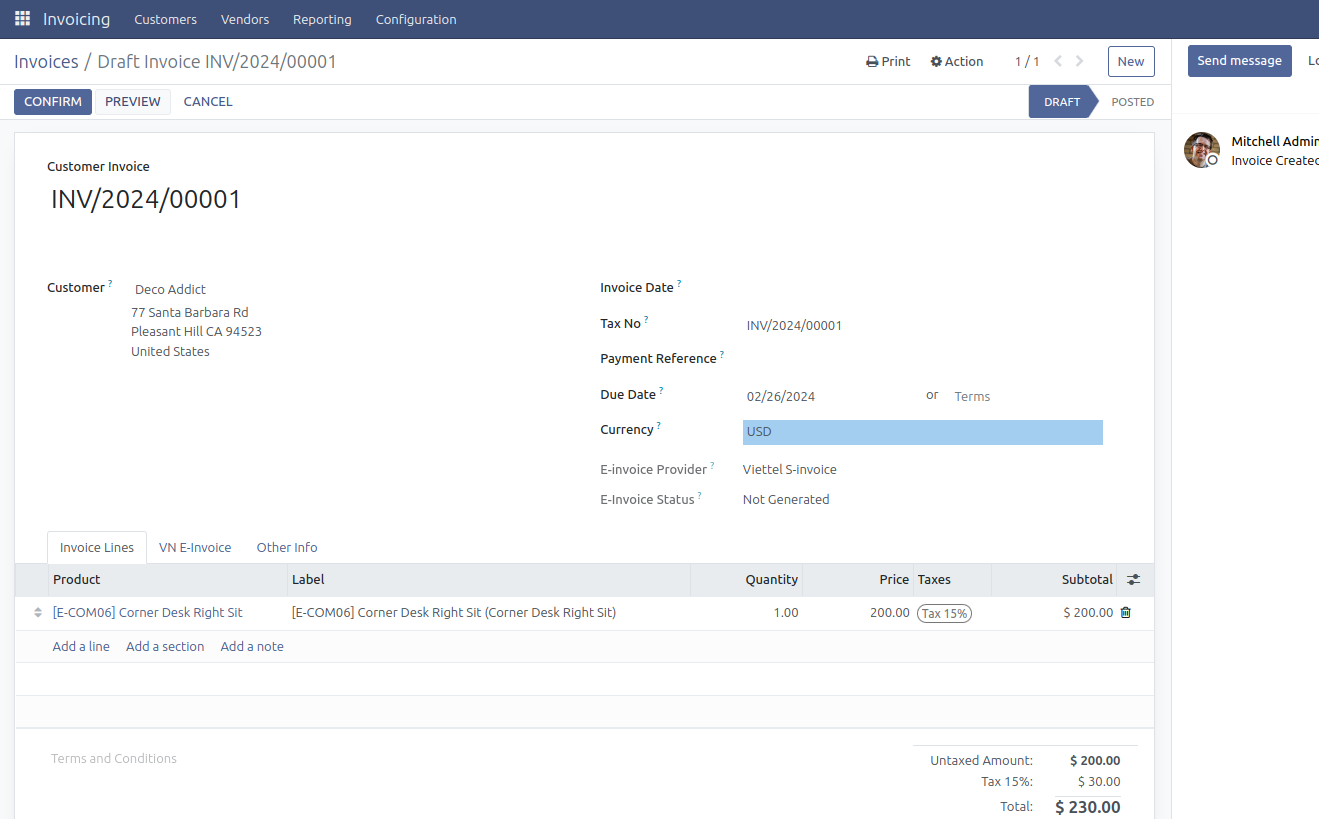The image size is (1319, 819).
Task: Switch to Other Info tab
Action: coord(287,548)
